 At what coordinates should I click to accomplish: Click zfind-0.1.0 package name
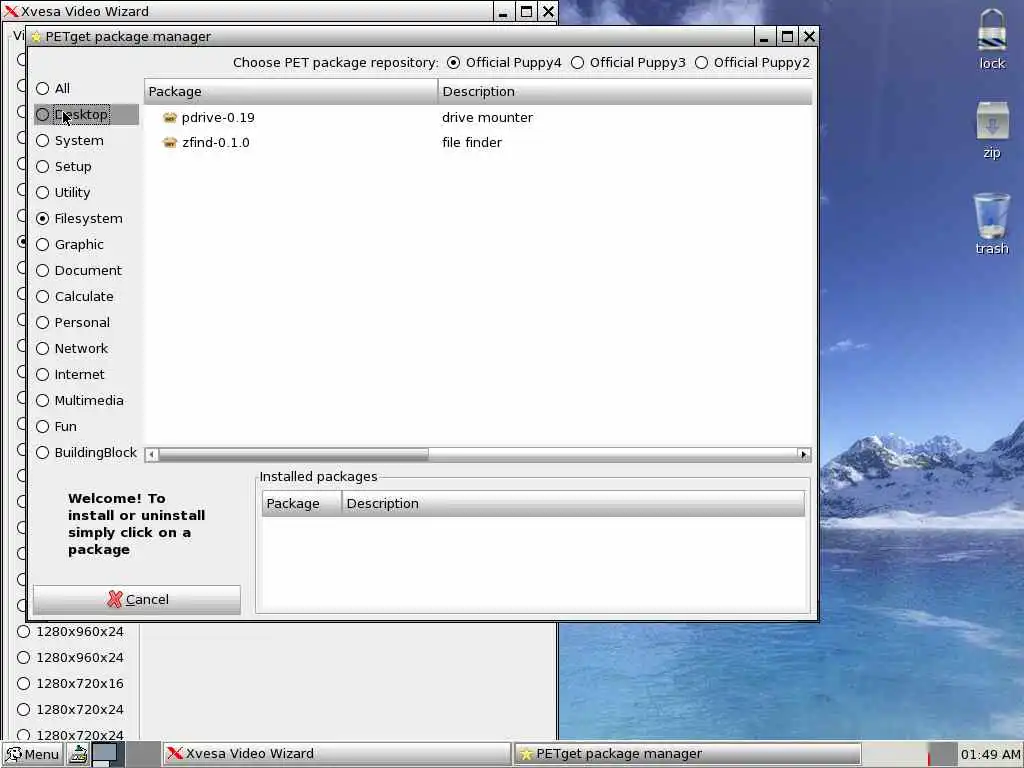pyautogui.click(x=216, y=142)
